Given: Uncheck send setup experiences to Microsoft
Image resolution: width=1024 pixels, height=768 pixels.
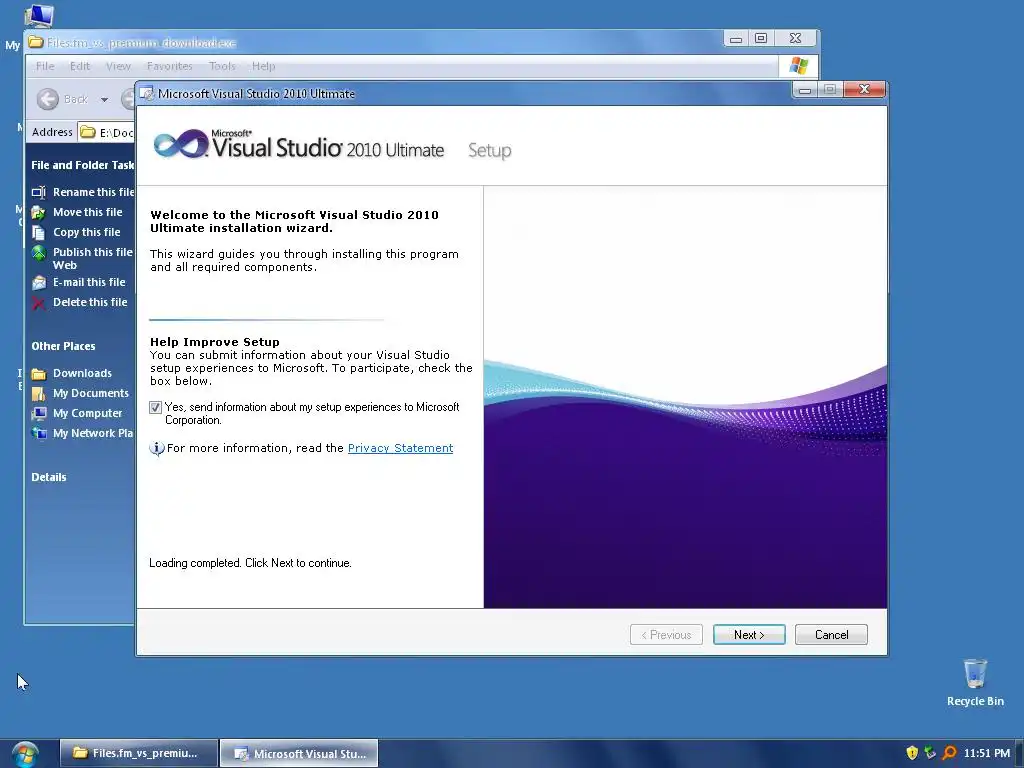Looking at the screenshot, I should click(155, 408).
